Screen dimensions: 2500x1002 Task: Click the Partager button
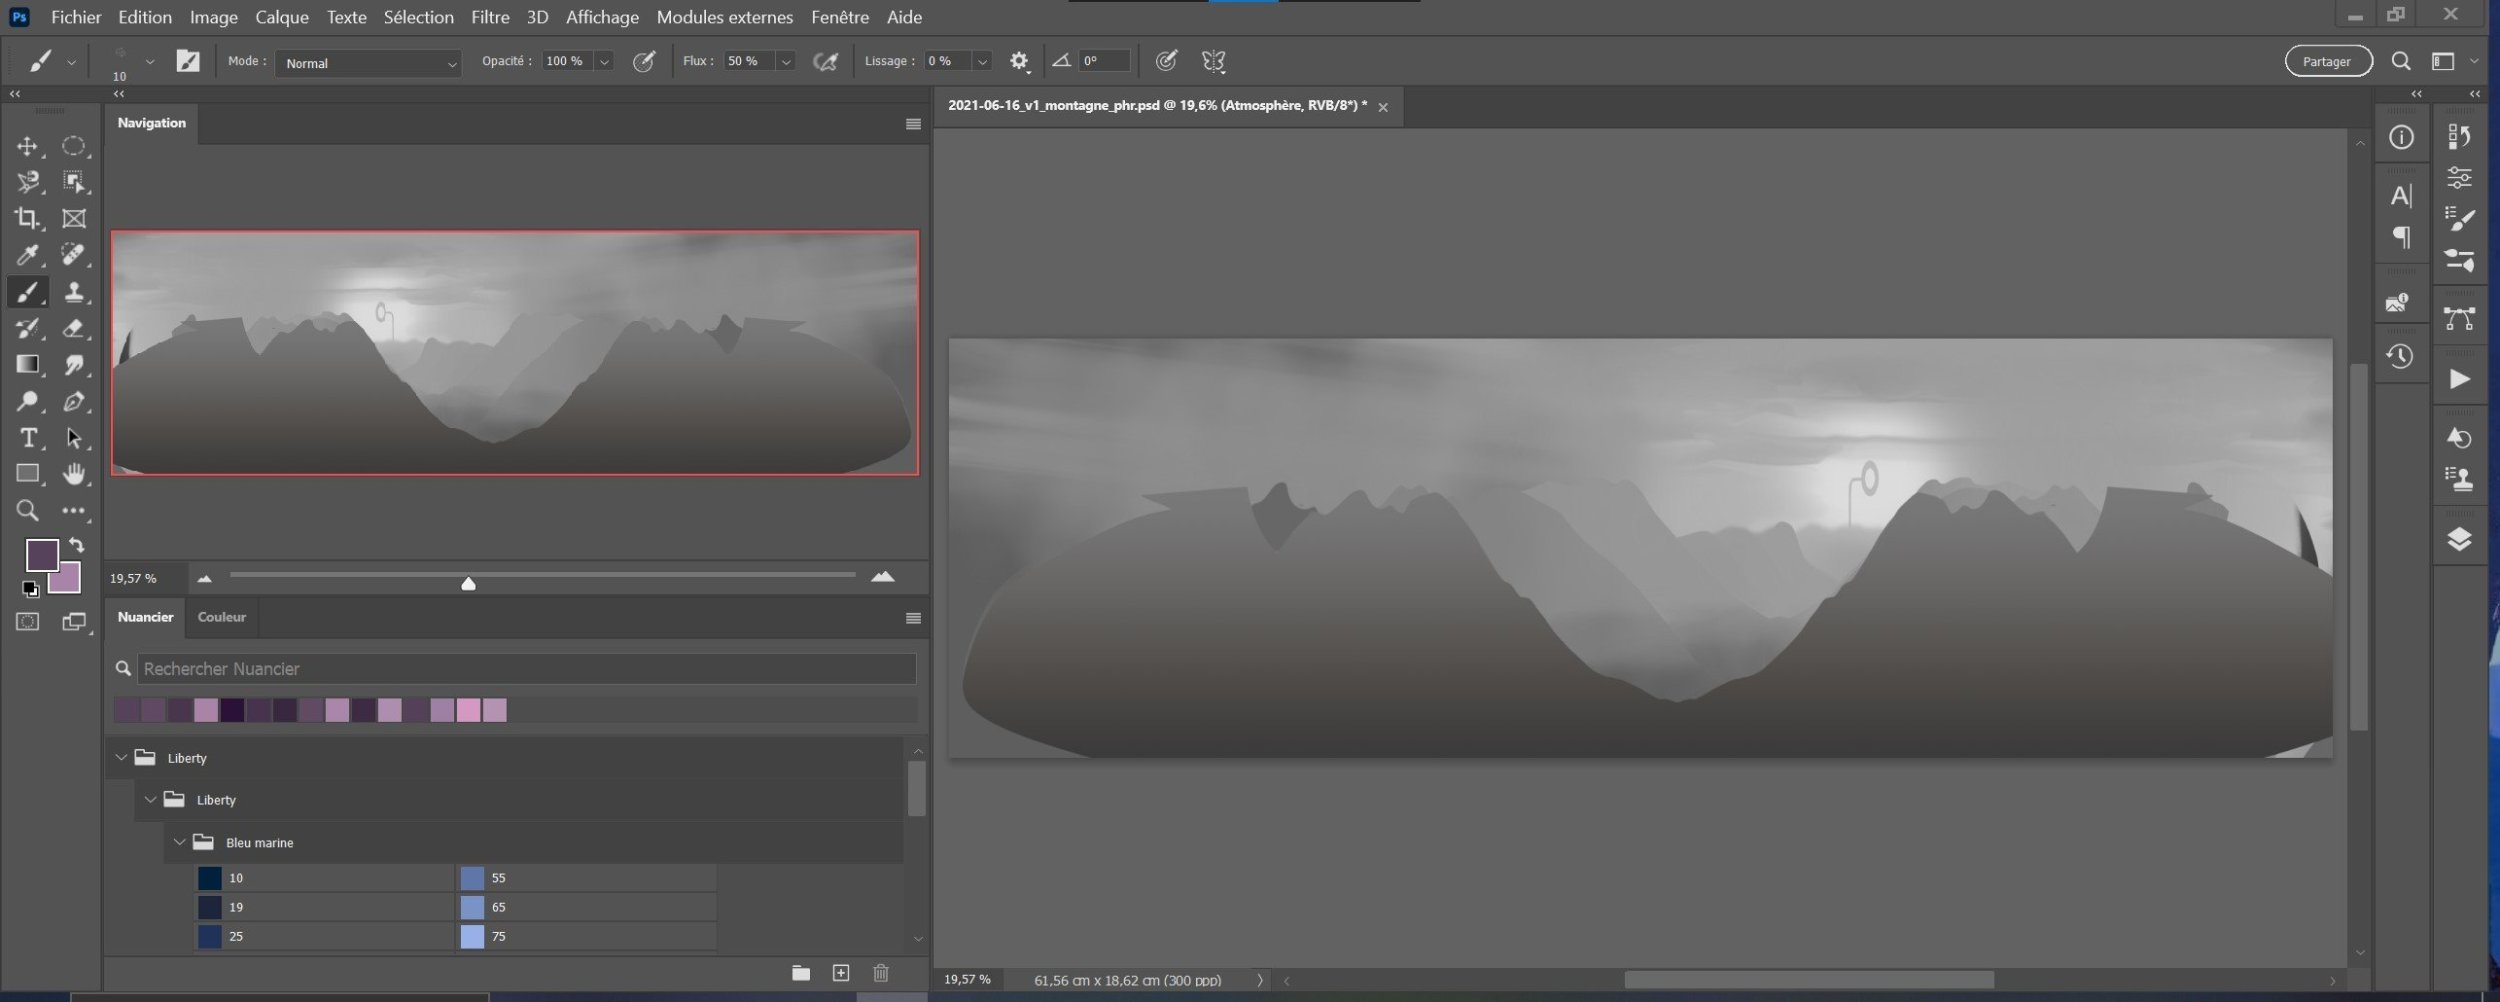(2327, 62)
